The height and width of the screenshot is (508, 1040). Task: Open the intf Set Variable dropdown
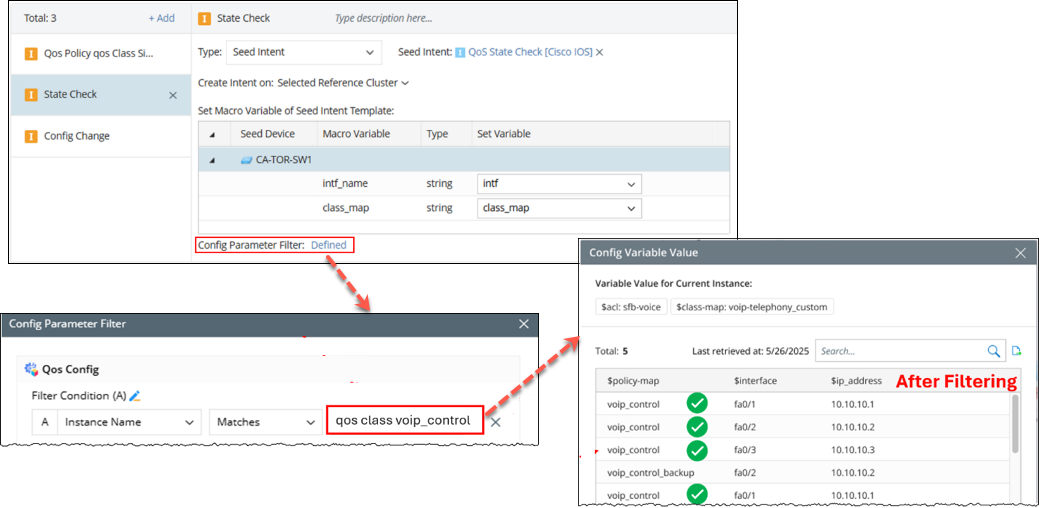click(559, 183)
